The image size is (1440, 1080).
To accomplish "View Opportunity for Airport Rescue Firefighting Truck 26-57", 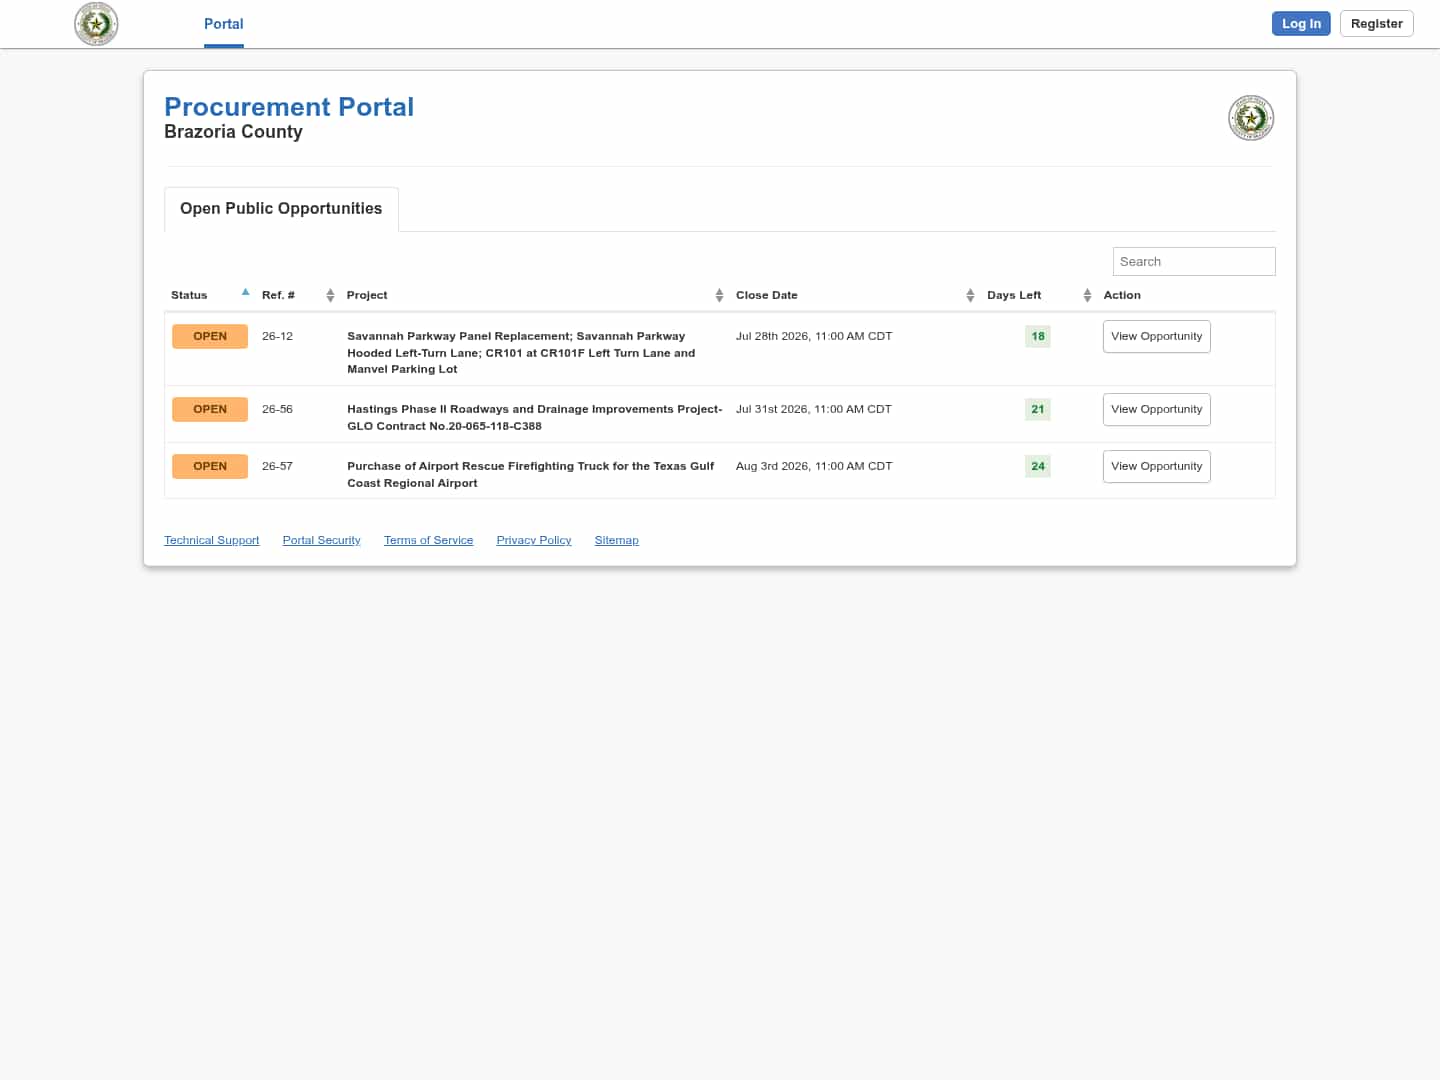I will 1156,466.
